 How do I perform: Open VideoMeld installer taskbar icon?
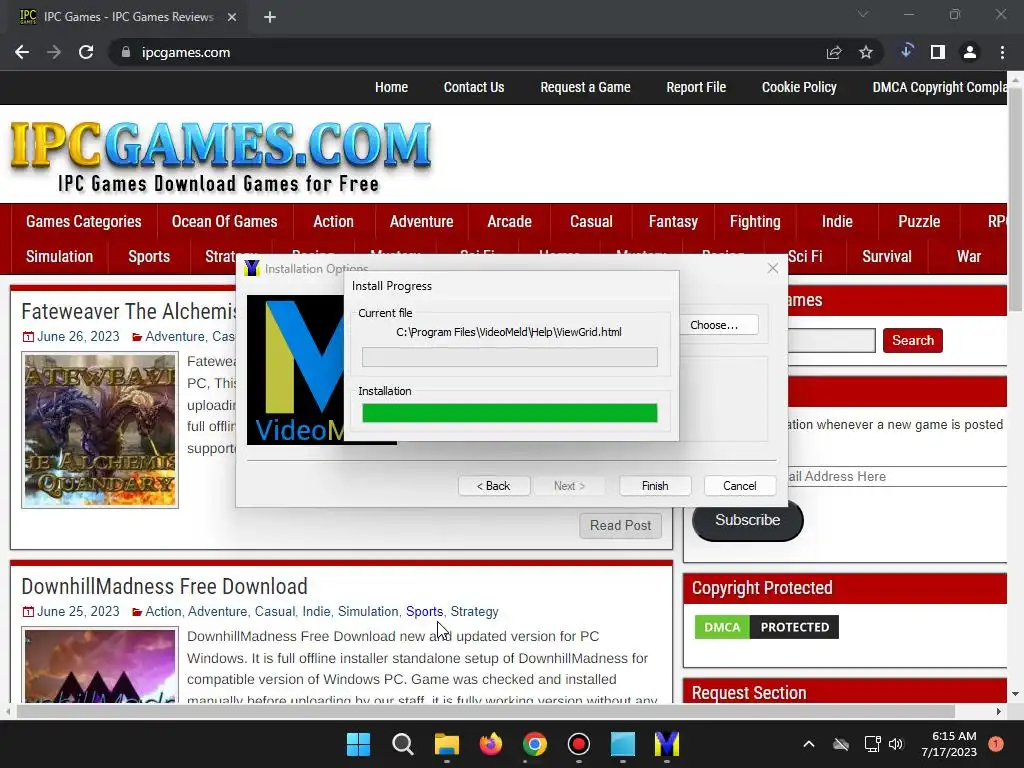[x=667, y=744]
